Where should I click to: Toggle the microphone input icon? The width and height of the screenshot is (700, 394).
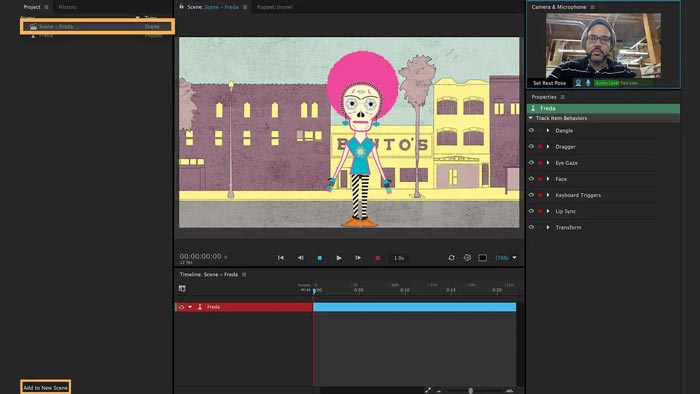pyautogui.click(x=588, y=83)
